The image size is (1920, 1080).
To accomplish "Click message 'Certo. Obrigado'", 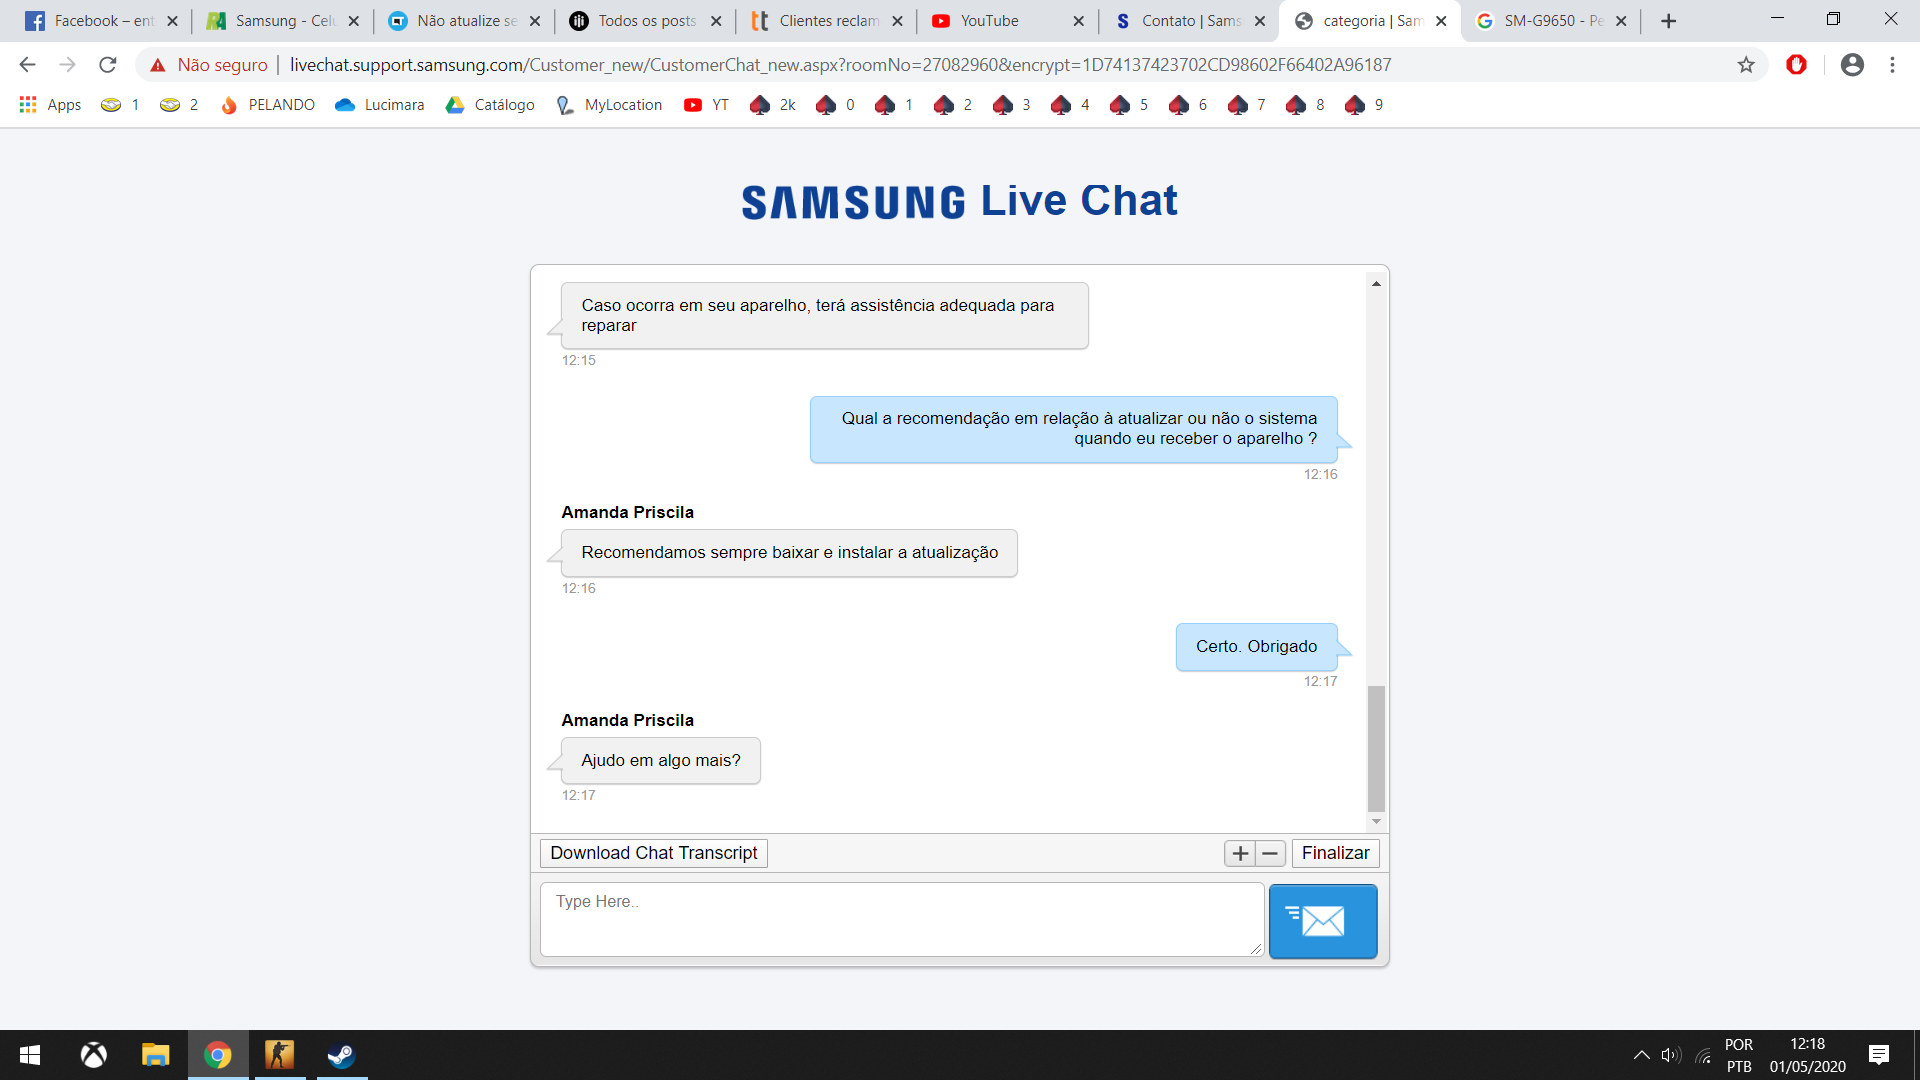I will point(1257,647).
